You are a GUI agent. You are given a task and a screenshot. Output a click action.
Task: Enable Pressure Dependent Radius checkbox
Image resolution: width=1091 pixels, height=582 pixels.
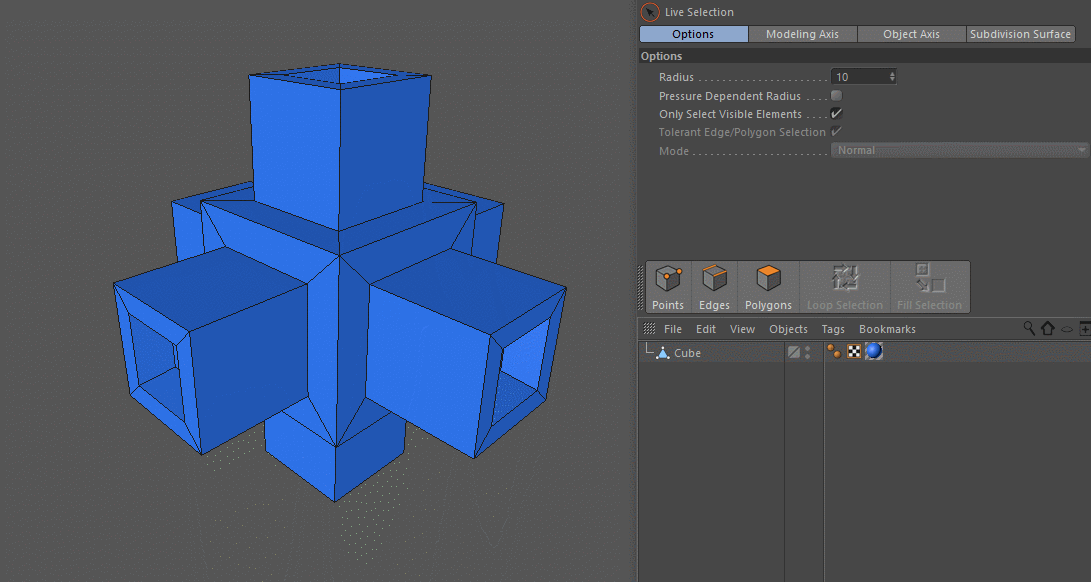tap(836, 96)
